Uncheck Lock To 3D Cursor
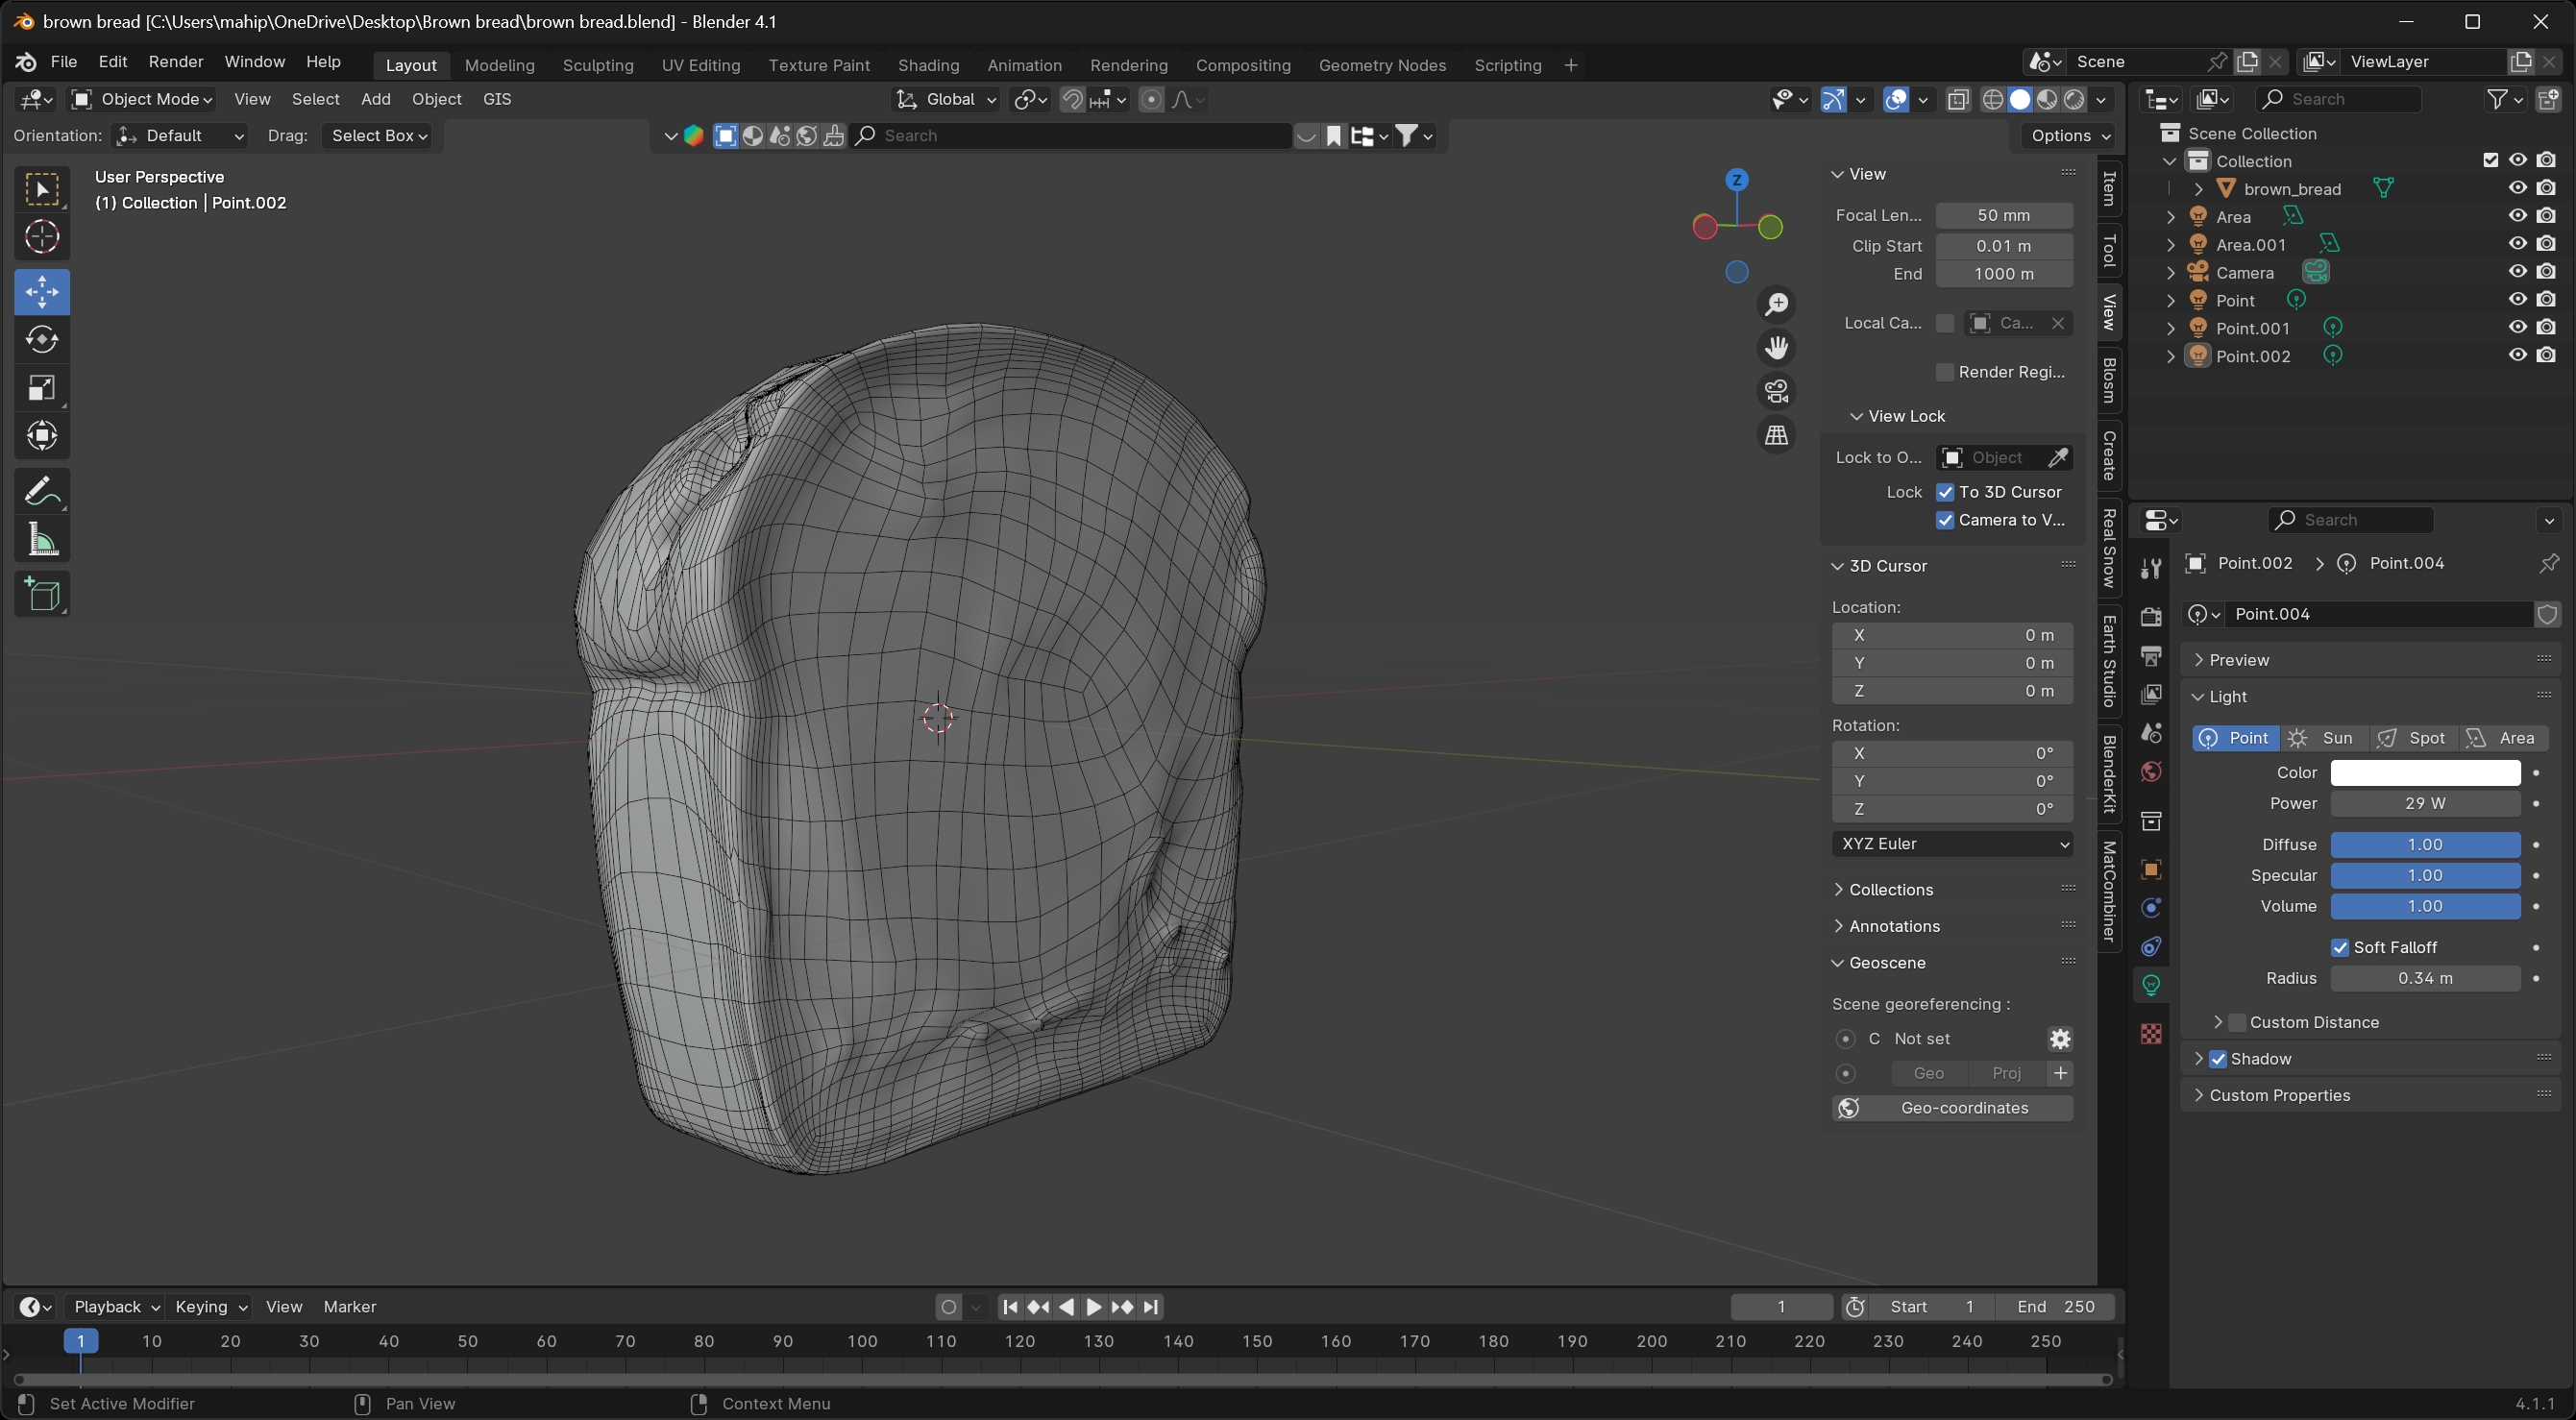2576x1420 pixels. point(1945,492)
